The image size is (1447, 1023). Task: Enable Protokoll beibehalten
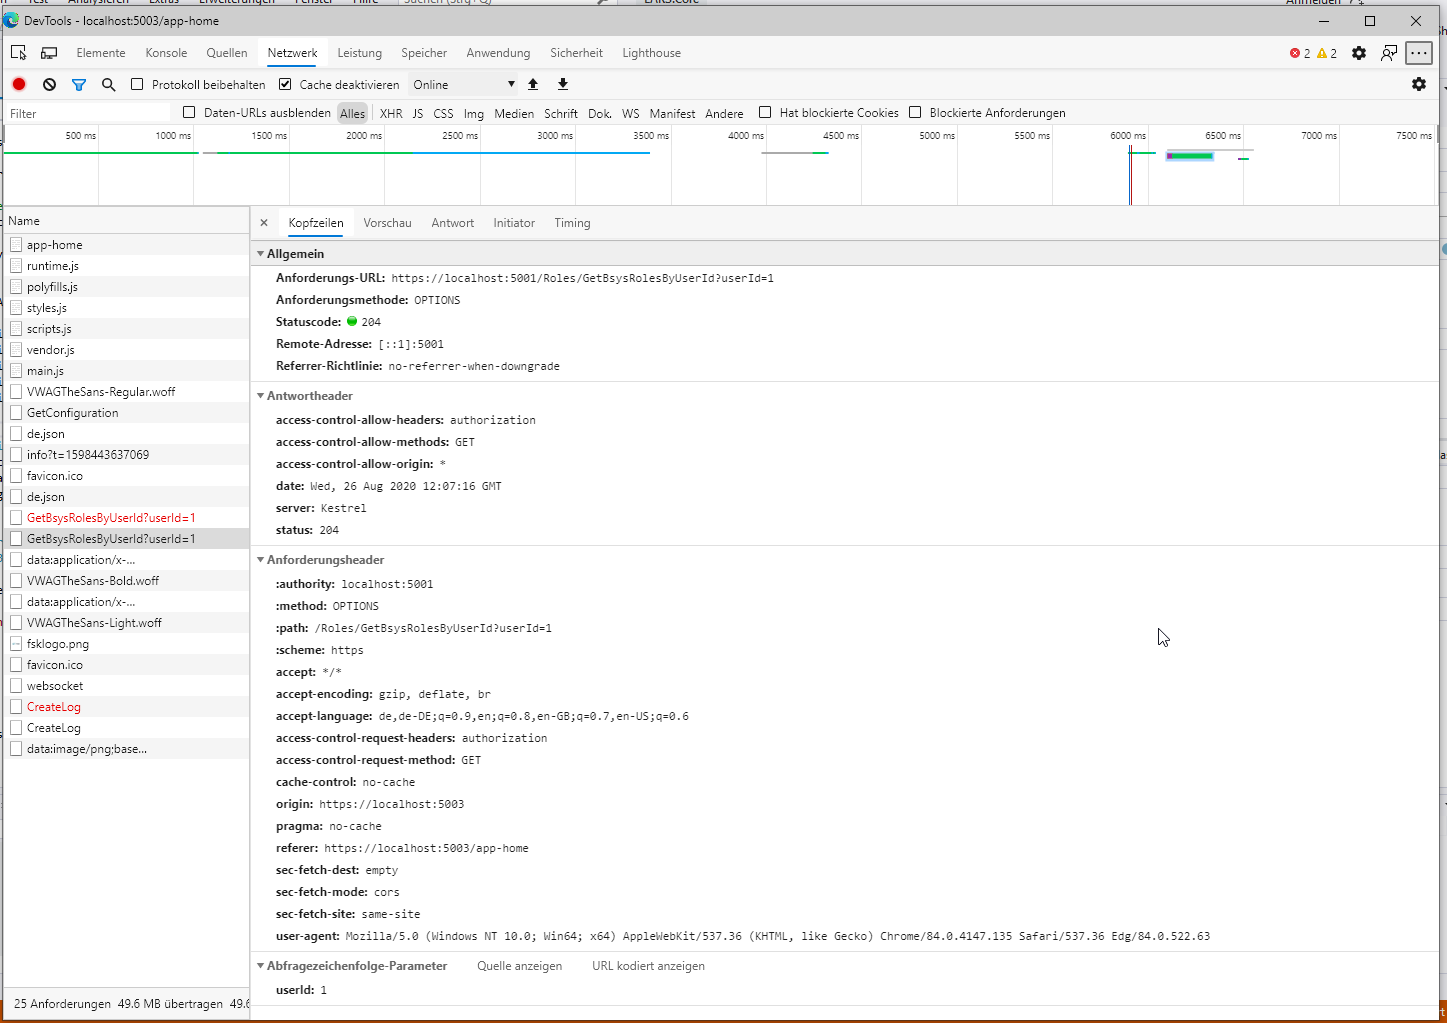click(136, 84)
